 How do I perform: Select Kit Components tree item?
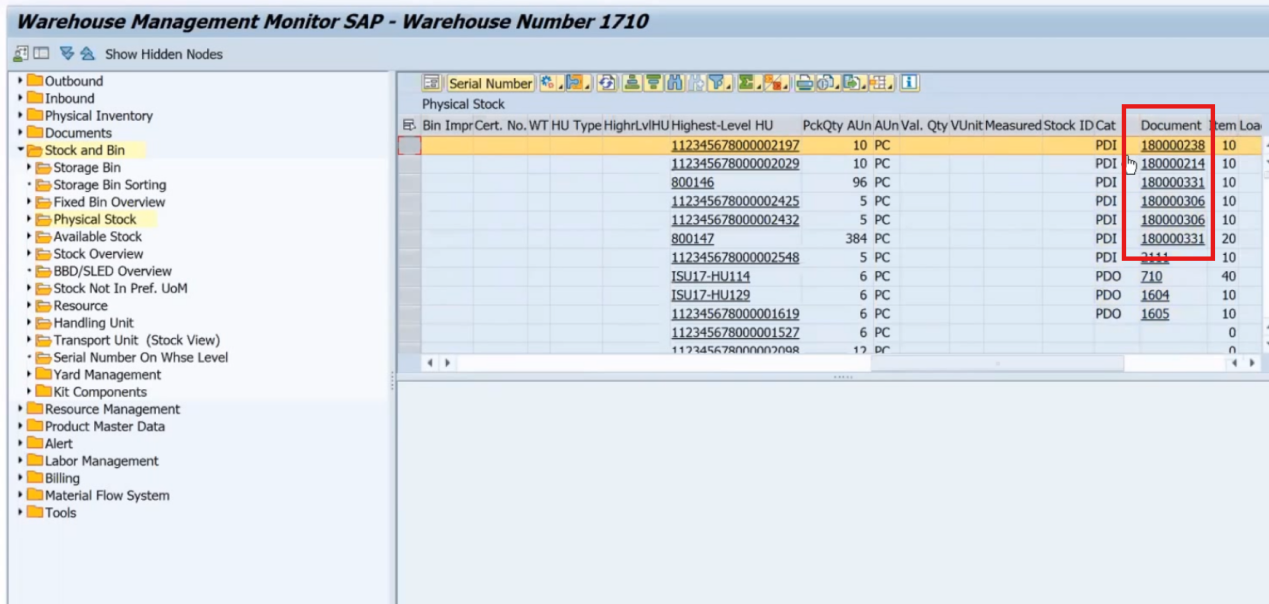coord(100,392)
